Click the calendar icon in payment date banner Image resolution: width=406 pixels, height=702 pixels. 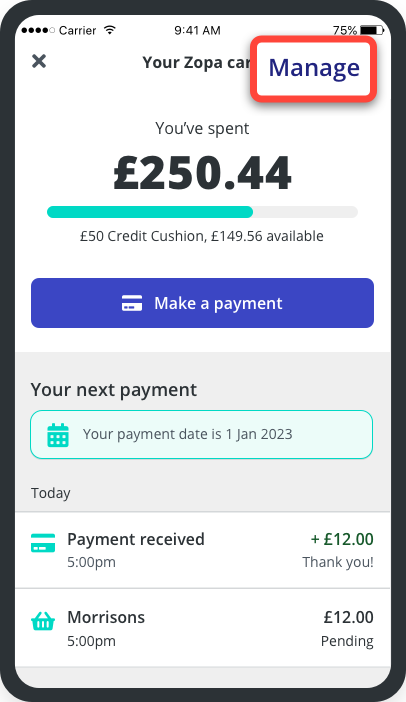click(58, 435)
